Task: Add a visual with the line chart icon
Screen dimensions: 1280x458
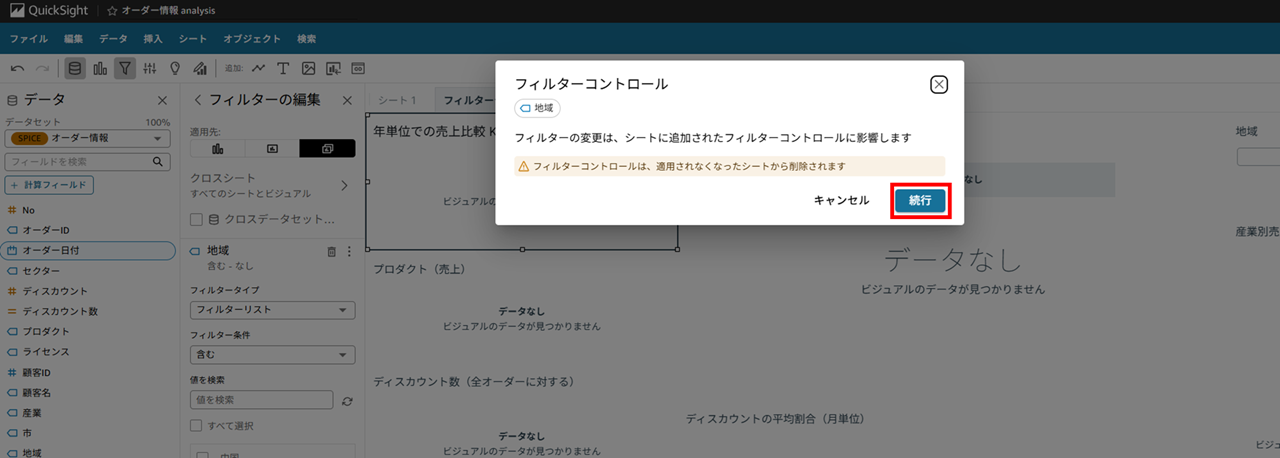Action: pyautogui.click(x=259, y=68)
